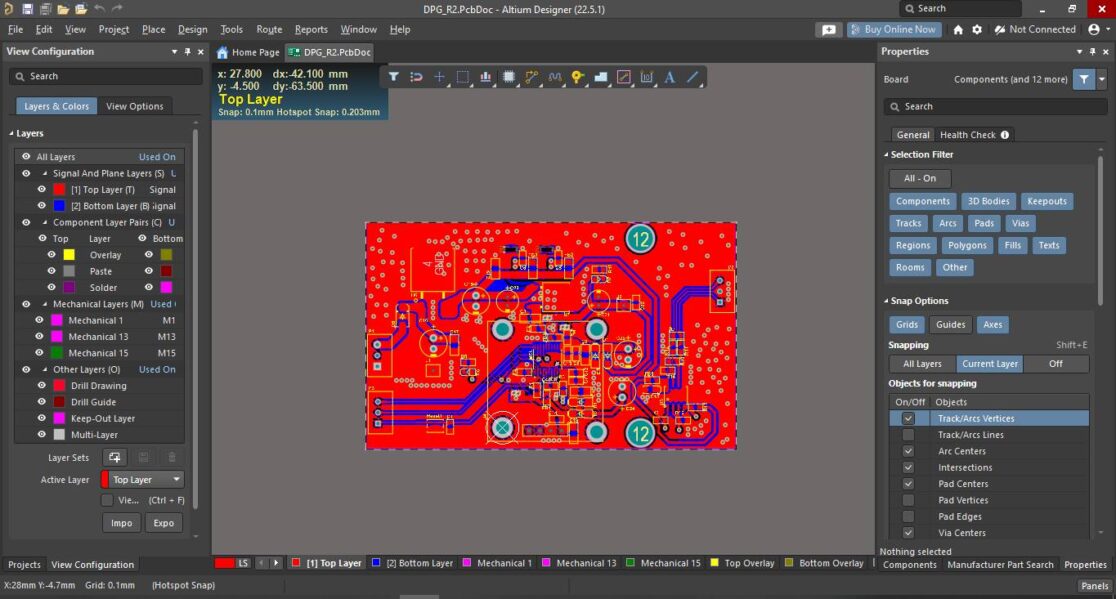The height and width of the screenshot is (599, 1116).
Task: Enable the Pad Vertices snapping checkbox
Action: tap(908, 500)
